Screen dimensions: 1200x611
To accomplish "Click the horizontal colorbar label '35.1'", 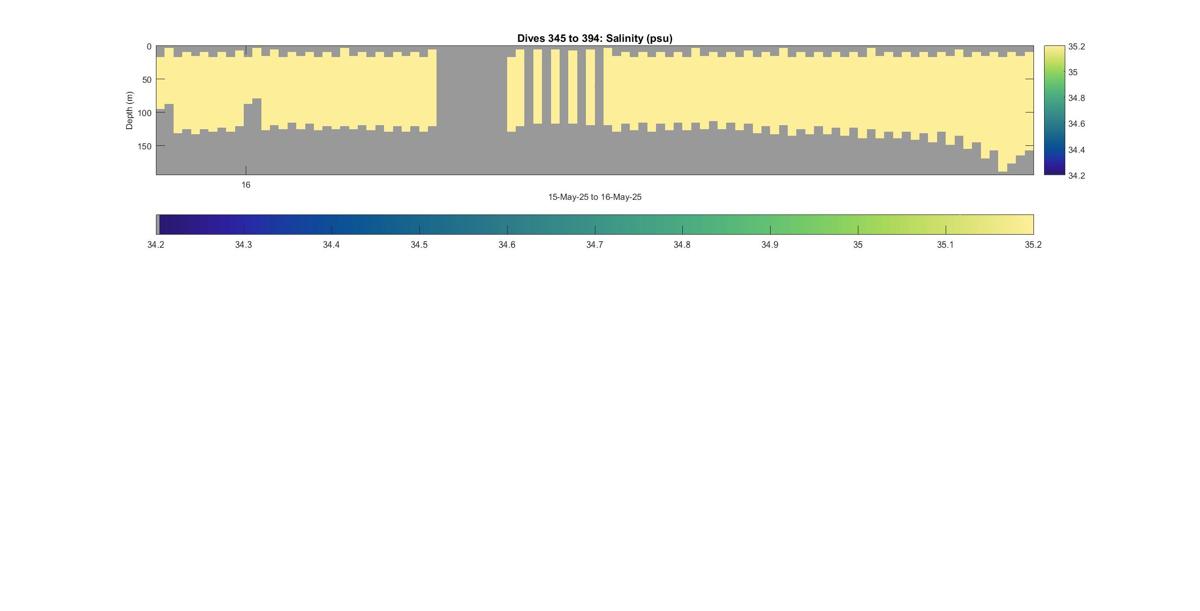I will [945, 245].
